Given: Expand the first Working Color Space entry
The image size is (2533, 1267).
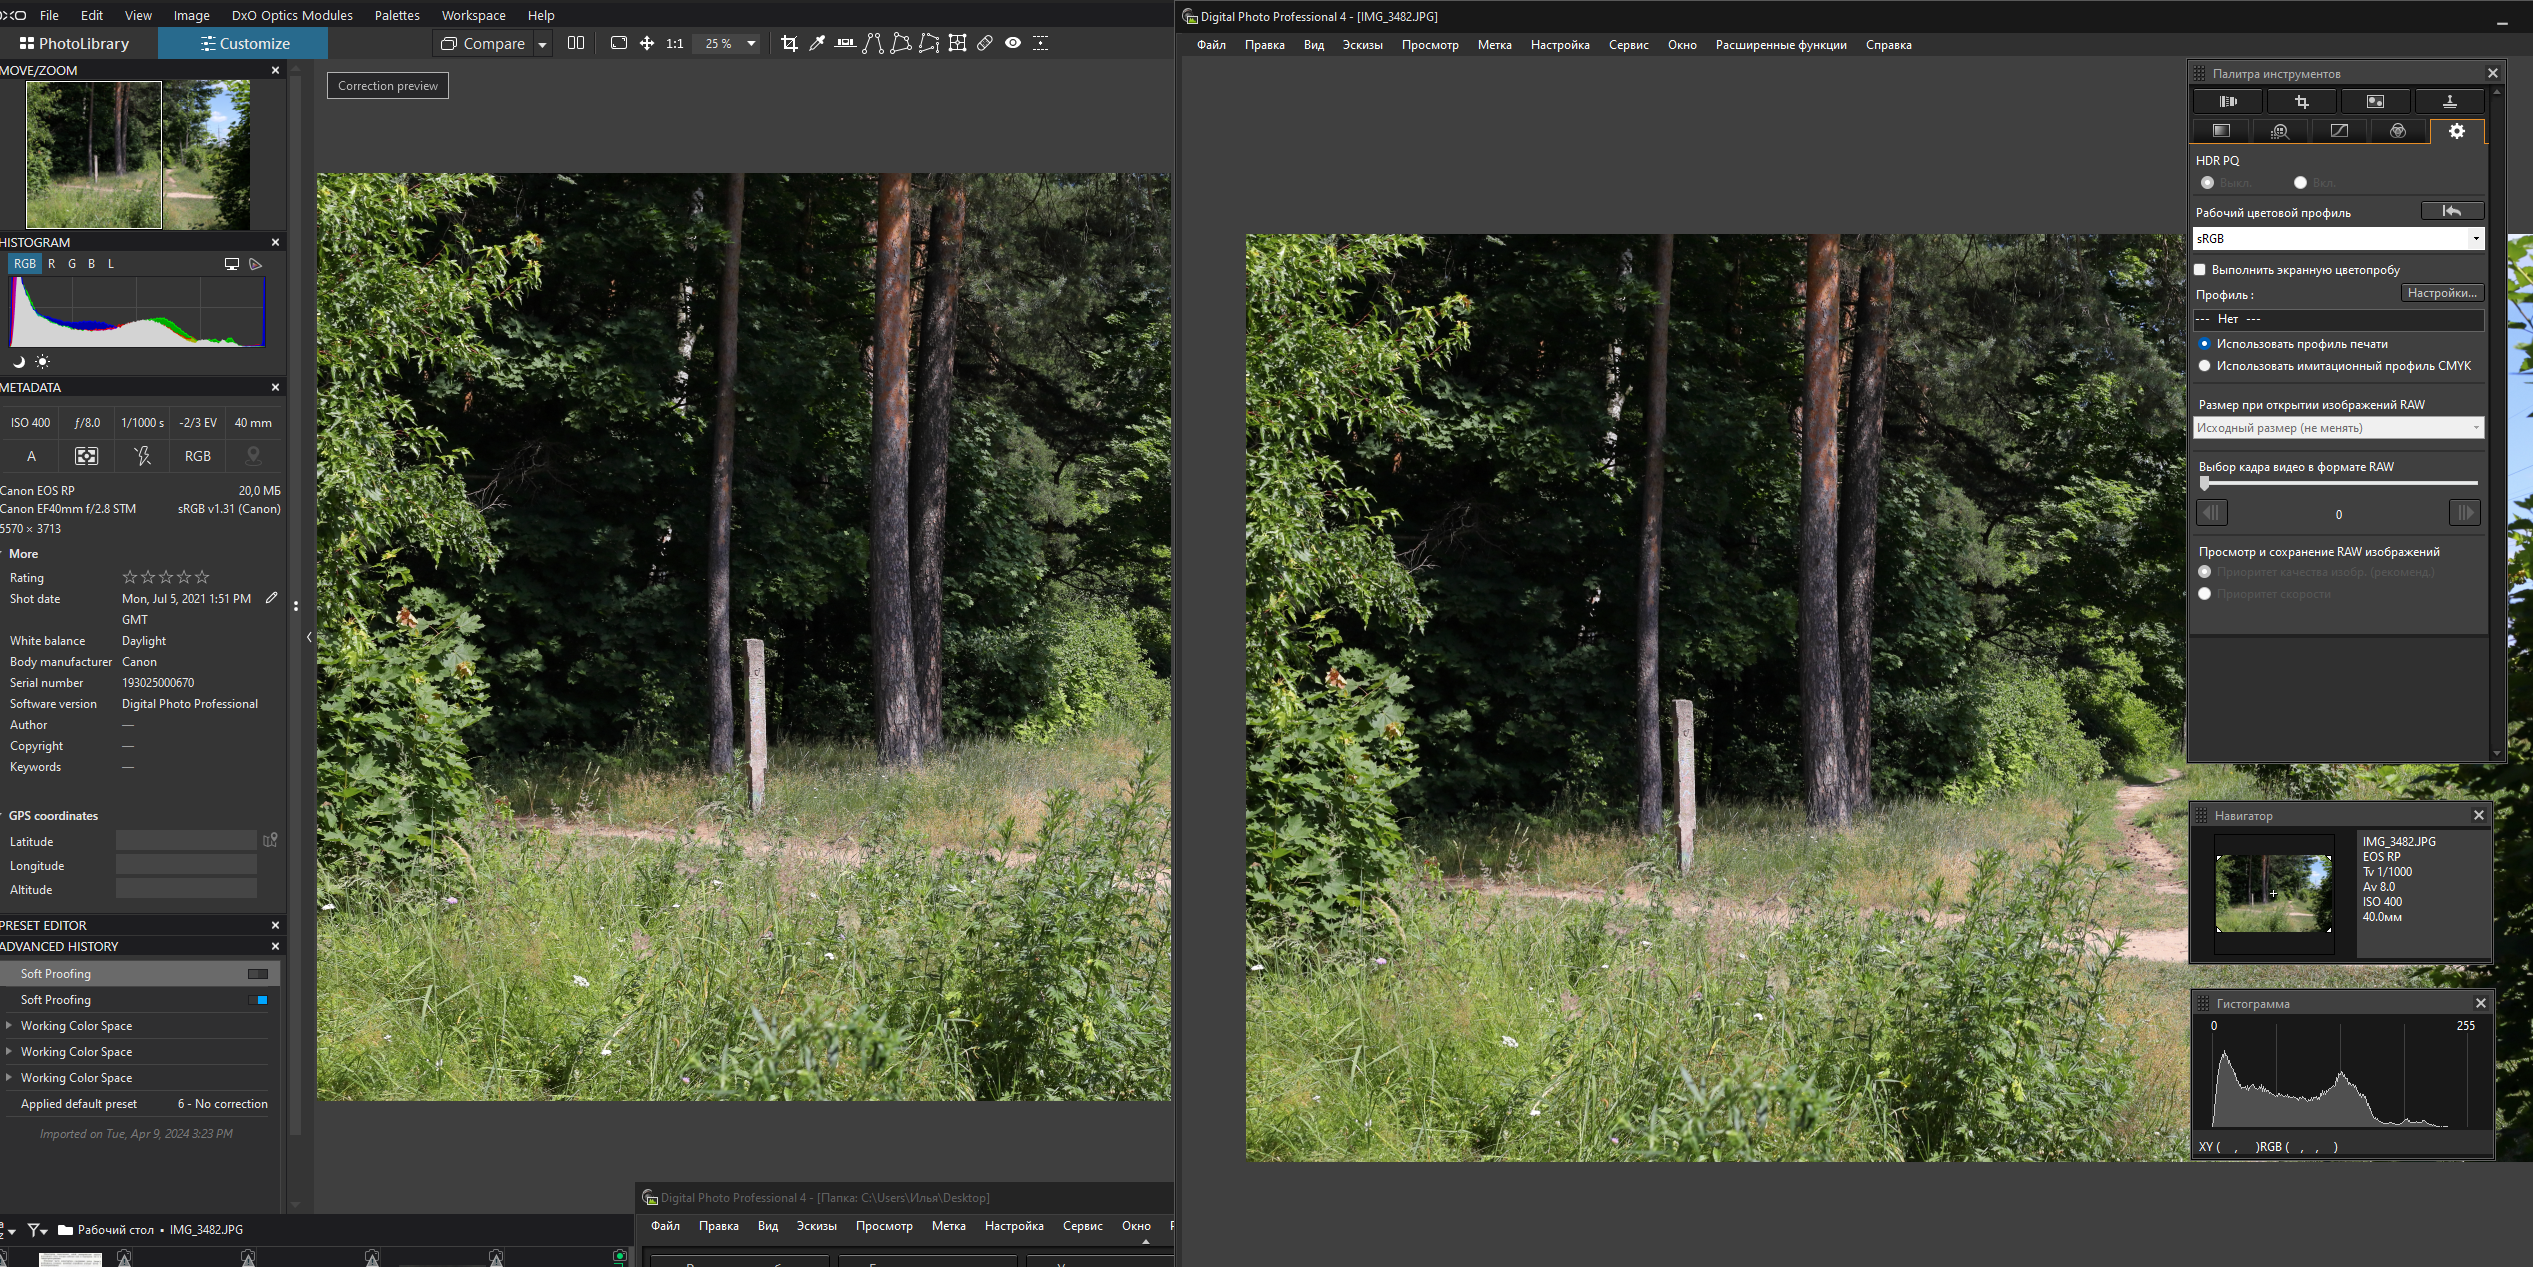Looking at the screenshot, I should [9, 1026].
